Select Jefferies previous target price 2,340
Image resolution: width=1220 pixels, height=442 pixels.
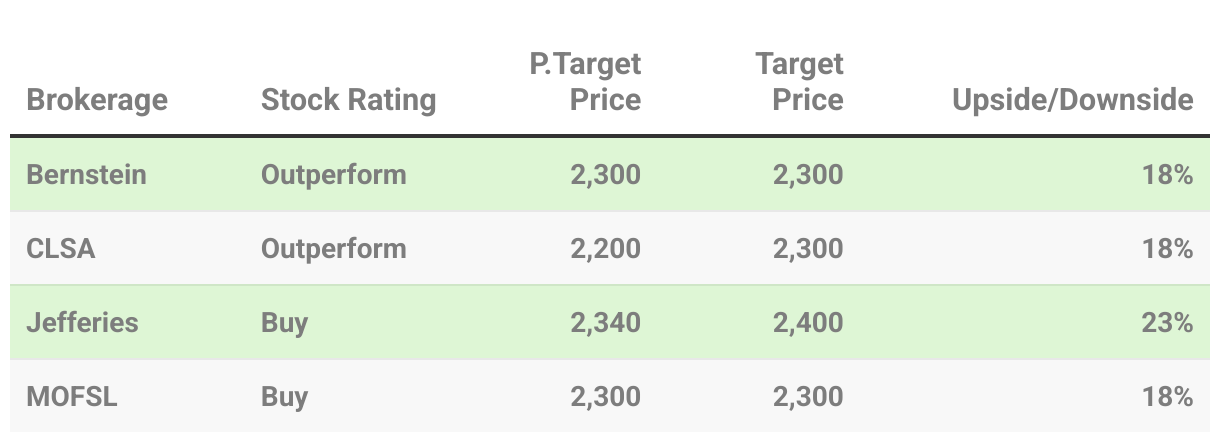click(605, 323)
